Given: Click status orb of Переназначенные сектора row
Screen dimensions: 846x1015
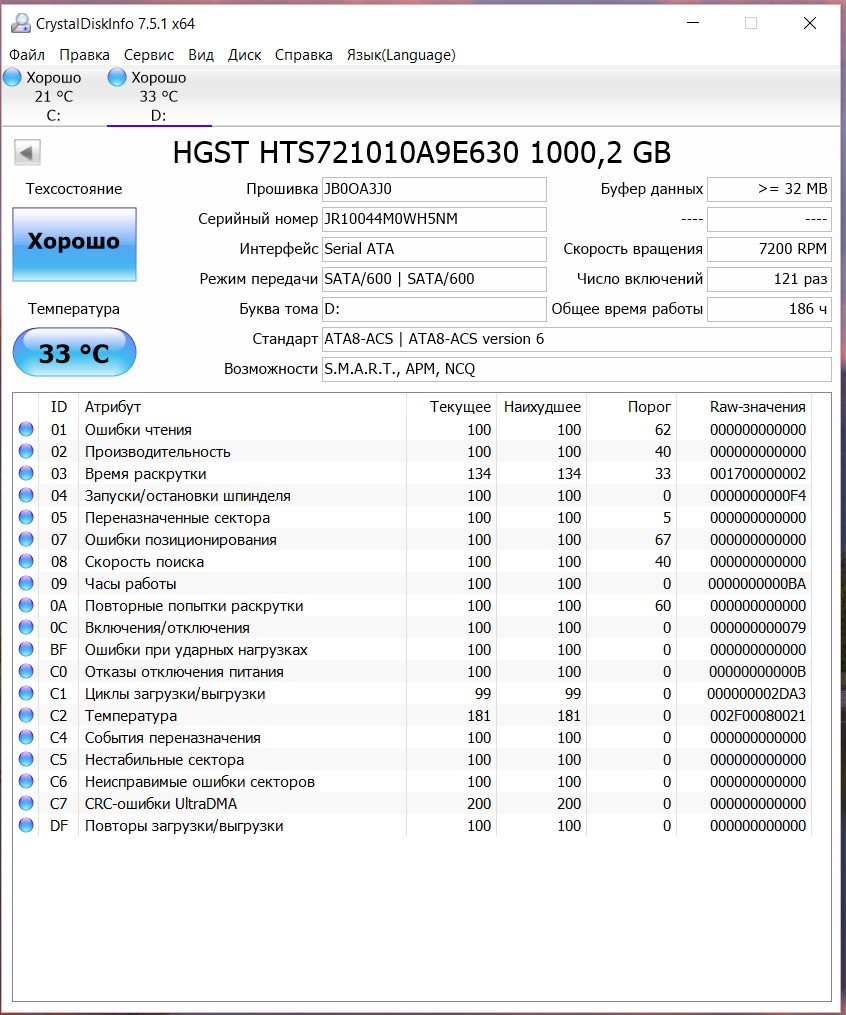Looking at the screenshot, I should pyautogui.click(x=26, y=517).
